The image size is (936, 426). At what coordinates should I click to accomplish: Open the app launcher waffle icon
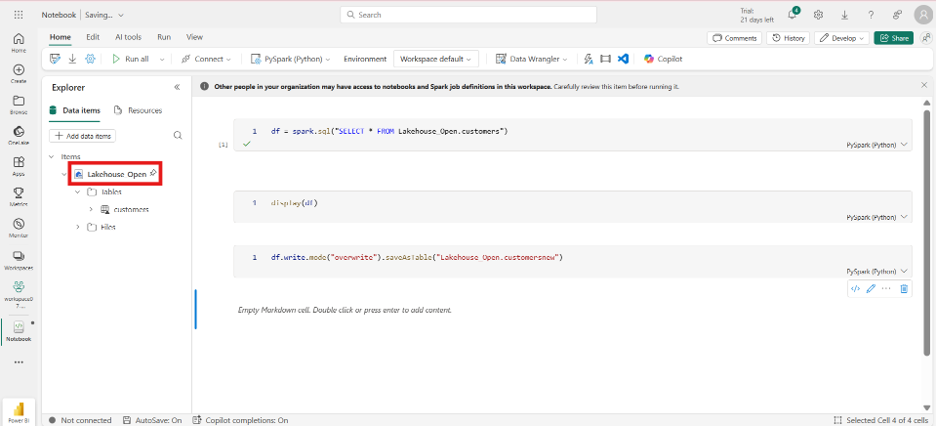19,15
